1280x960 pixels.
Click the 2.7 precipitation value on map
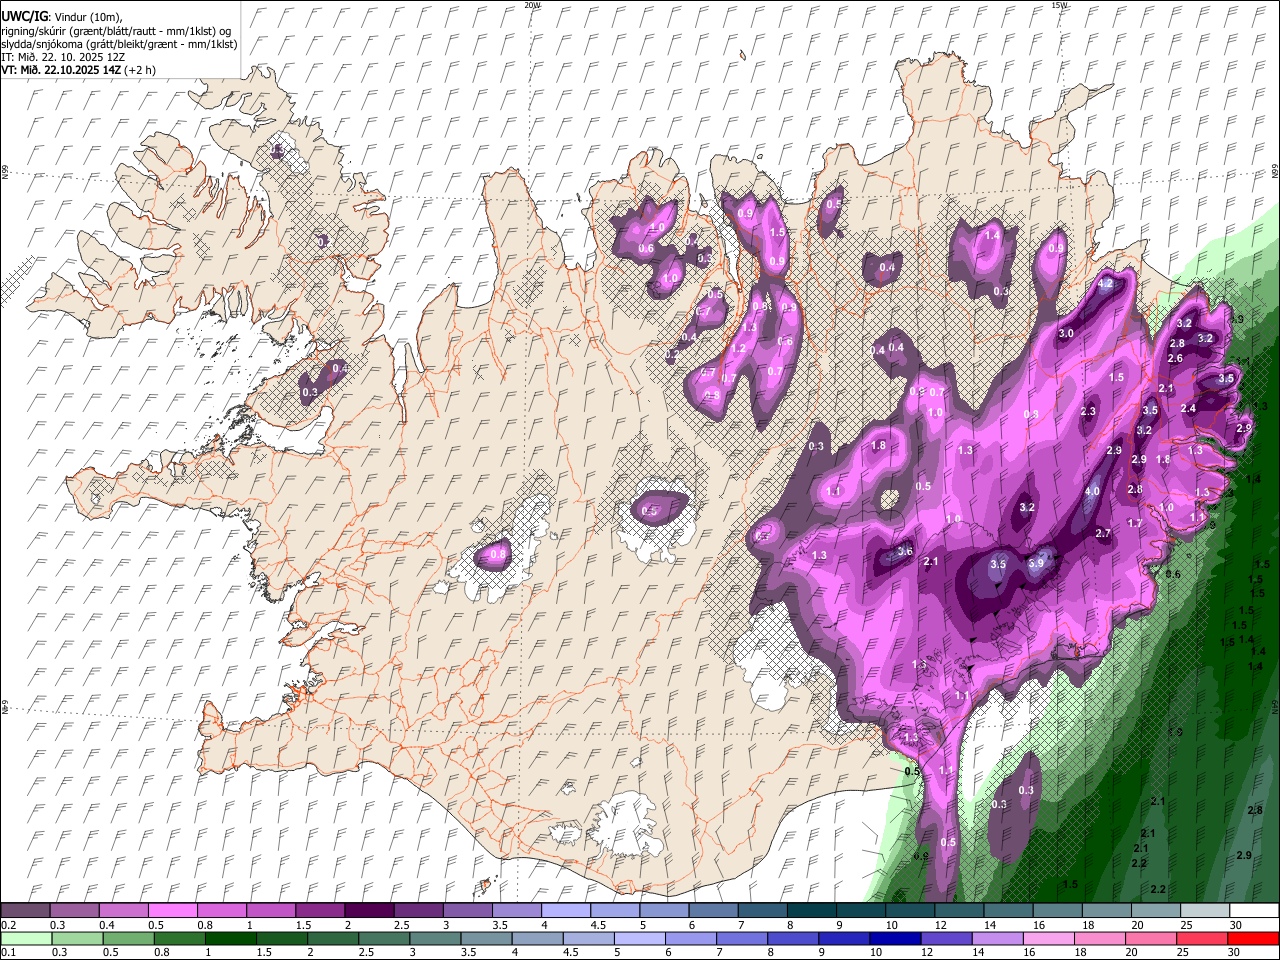(x=1103, y=534)
